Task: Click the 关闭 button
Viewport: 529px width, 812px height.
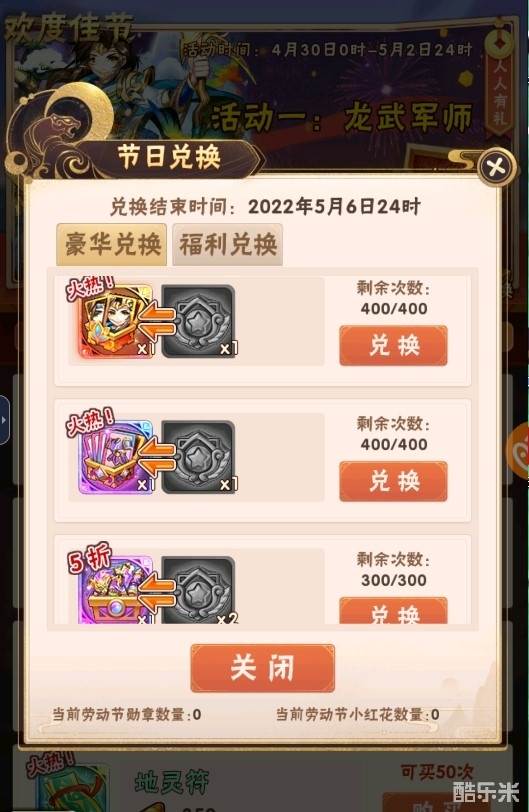Action: 262,668
